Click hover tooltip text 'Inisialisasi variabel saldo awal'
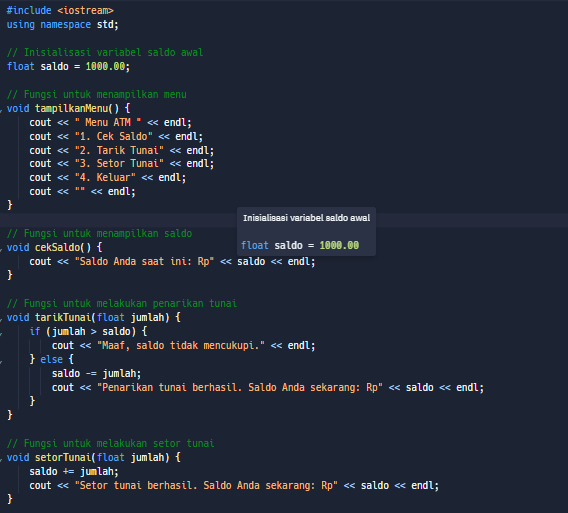568x513 pixels. click(x=306, y=218)
